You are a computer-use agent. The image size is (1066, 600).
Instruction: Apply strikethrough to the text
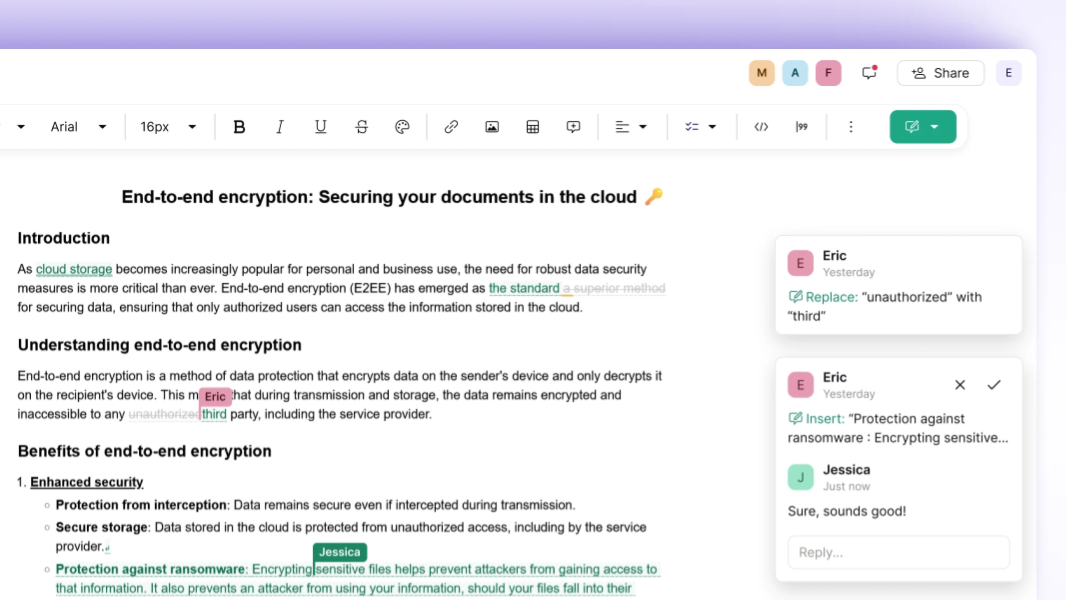[362, 127]
